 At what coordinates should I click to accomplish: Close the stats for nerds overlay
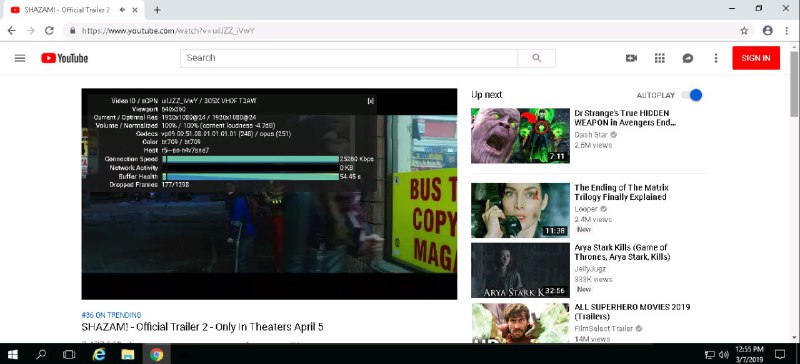pos(371,101)
